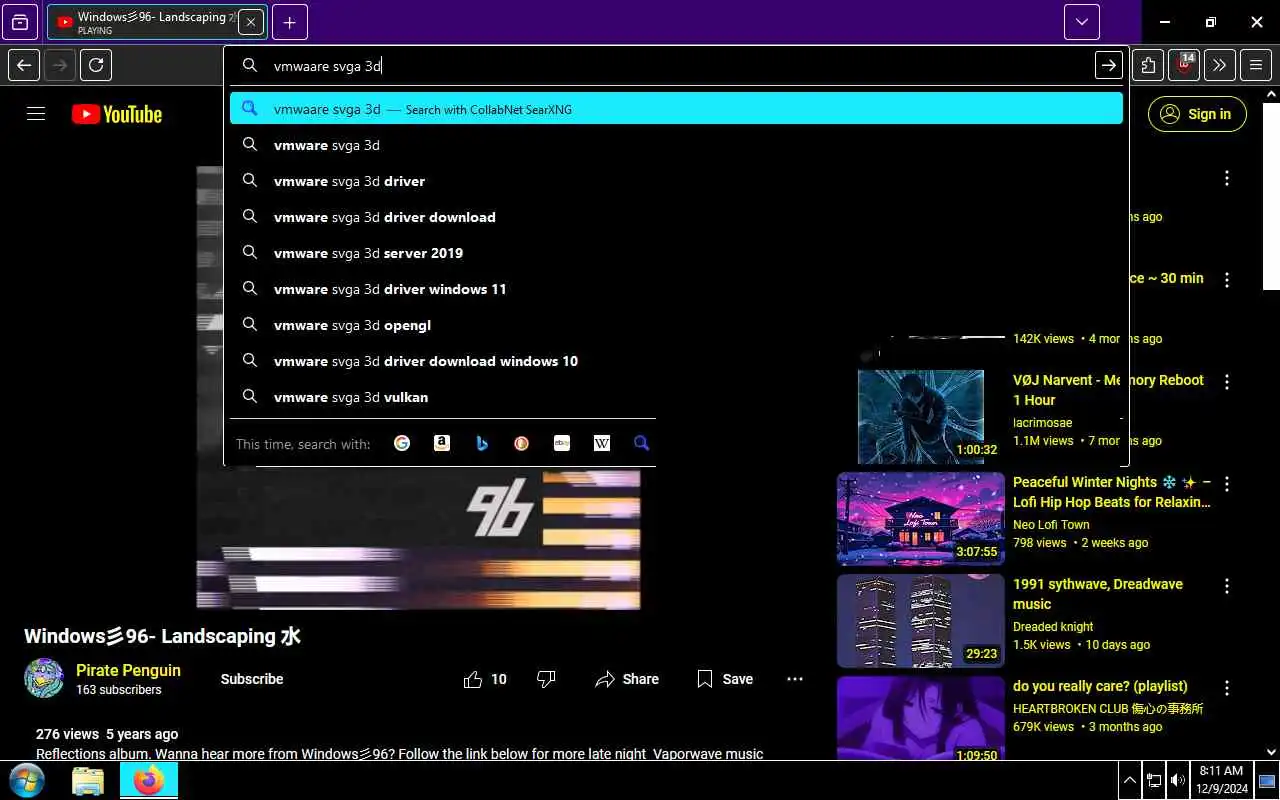Viewport: 1280px width, 800px height.
Task: Open the volume control in system tray
Action: click(x=1178, y=780)
